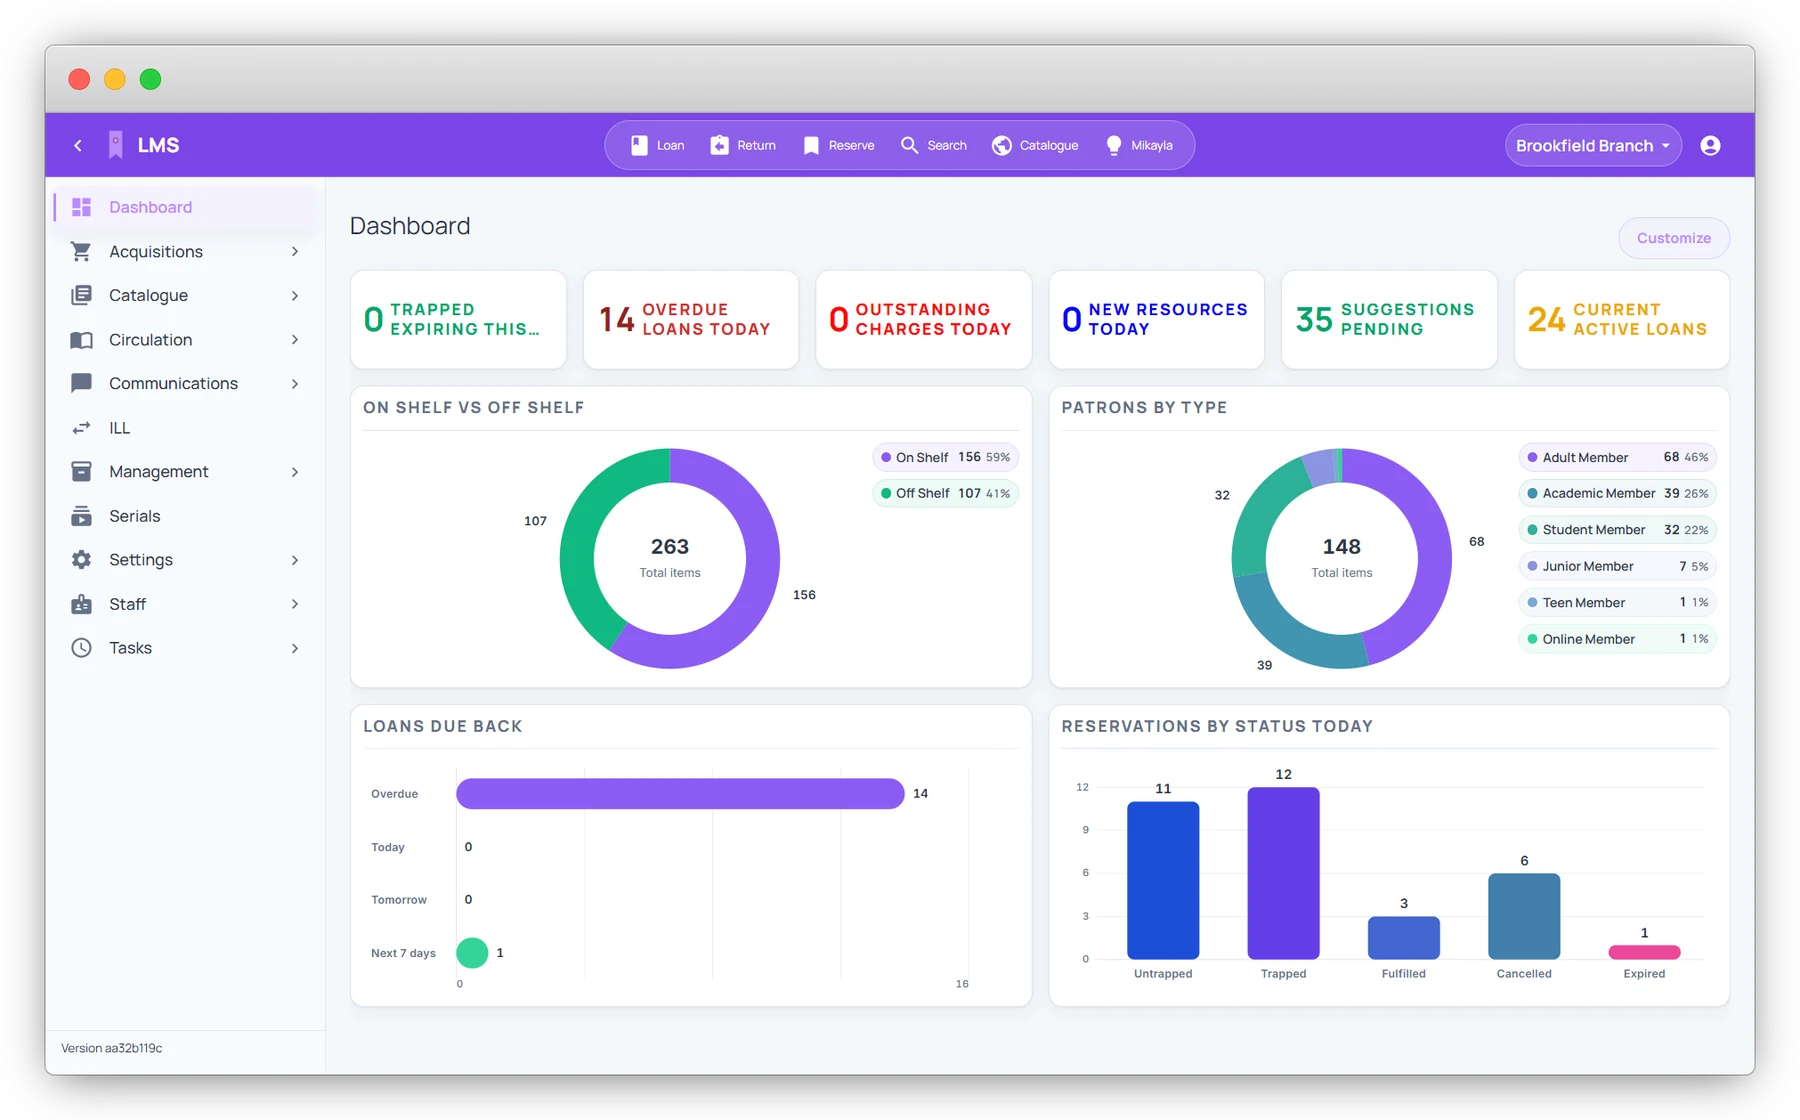Click the Mikayla lightbulb icon
The height and width of the screenshot is (1120, 1800).
tap(1114, 145)
